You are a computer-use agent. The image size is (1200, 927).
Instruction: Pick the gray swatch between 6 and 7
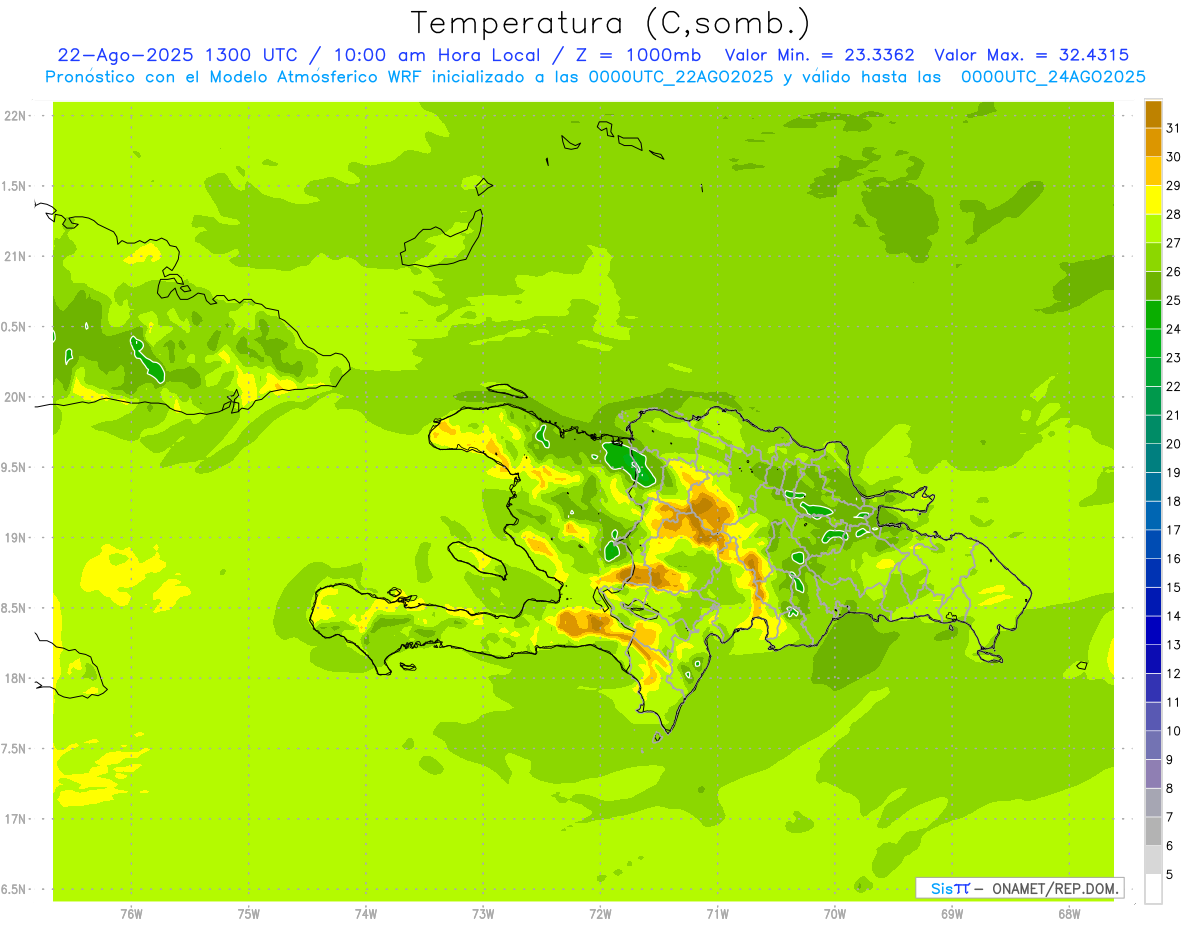[x=1153, y=831]
